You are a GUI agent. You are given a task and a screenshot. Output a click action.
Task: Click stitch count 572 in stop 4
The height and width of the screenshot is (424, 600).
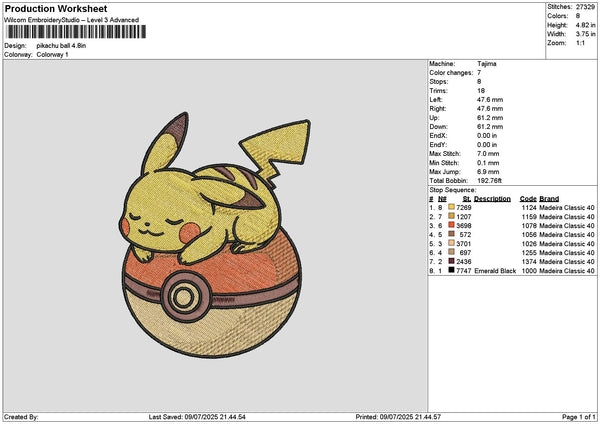coord(465,235)
